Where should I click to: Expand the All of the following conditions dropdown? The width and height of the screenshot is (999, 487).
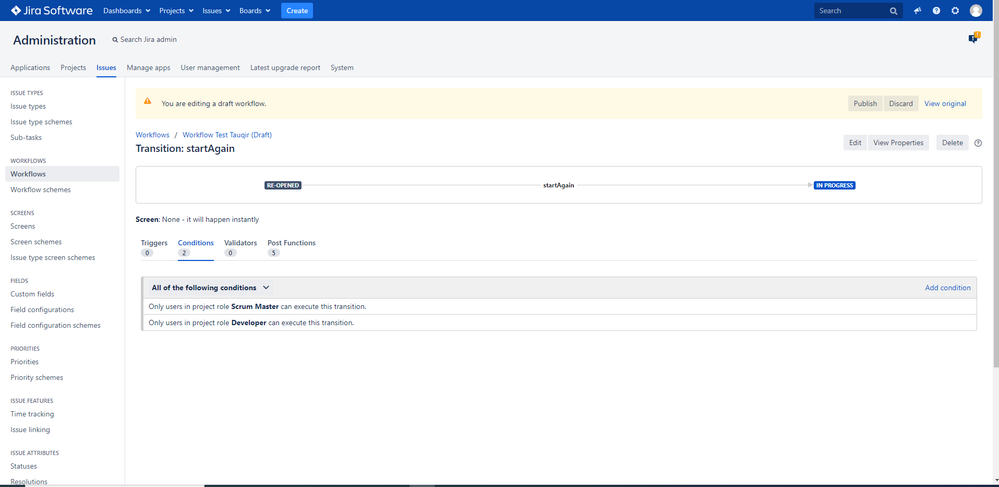211,287
